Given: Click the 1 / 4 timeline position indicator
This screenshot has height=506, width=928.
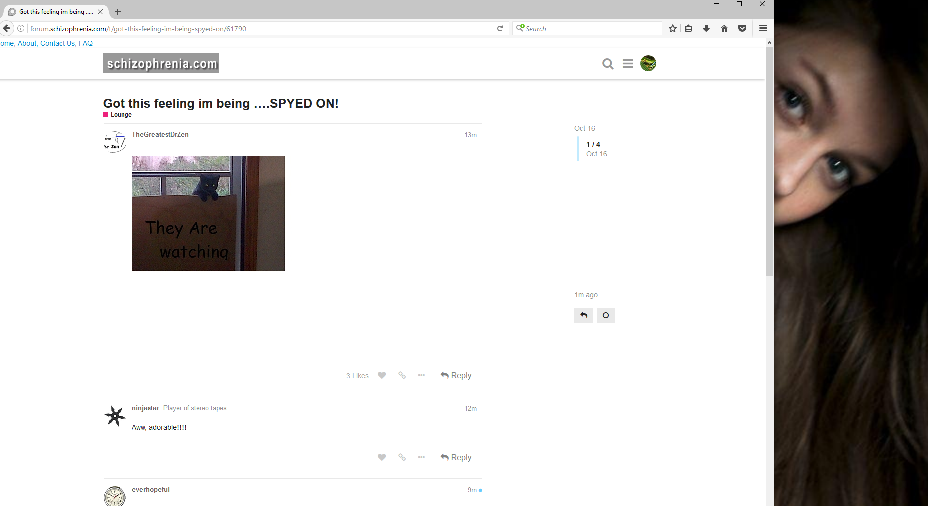Looking at the screenshot, I should point(593,144).
